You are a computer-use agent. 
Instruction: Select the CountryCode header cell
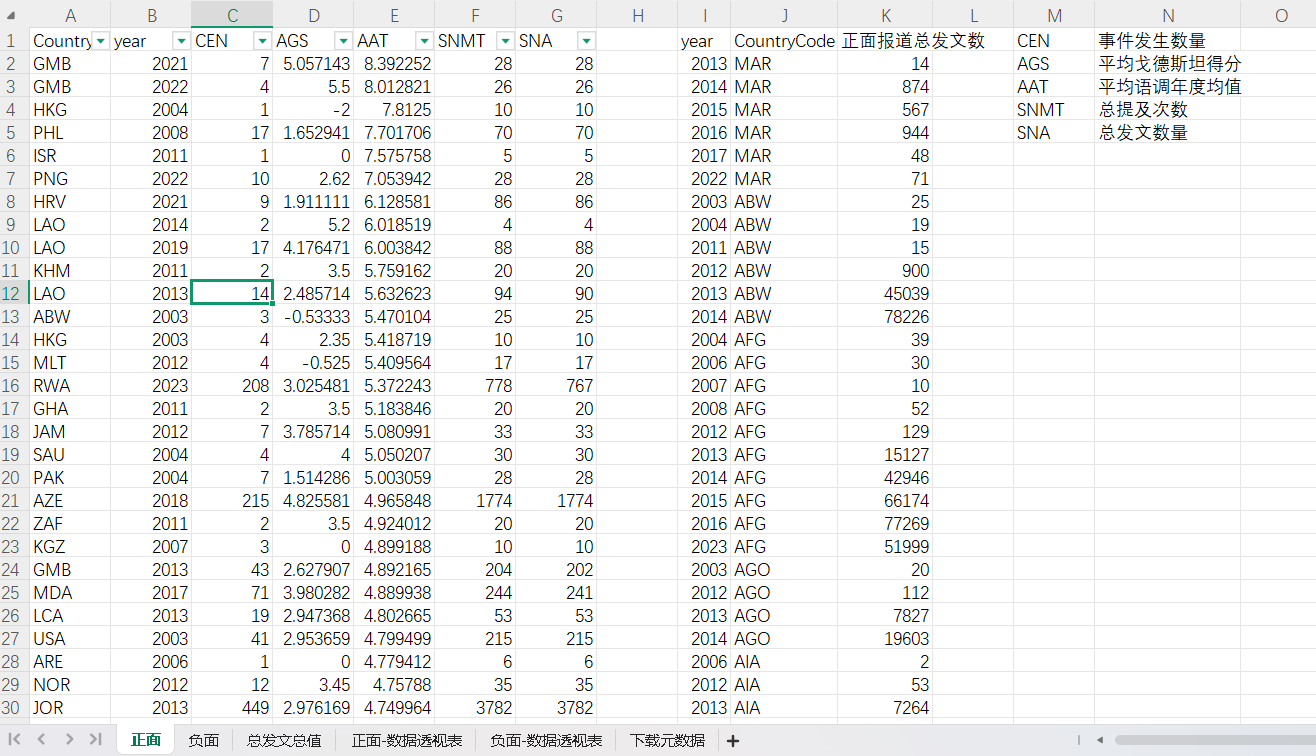pos(784,41)
